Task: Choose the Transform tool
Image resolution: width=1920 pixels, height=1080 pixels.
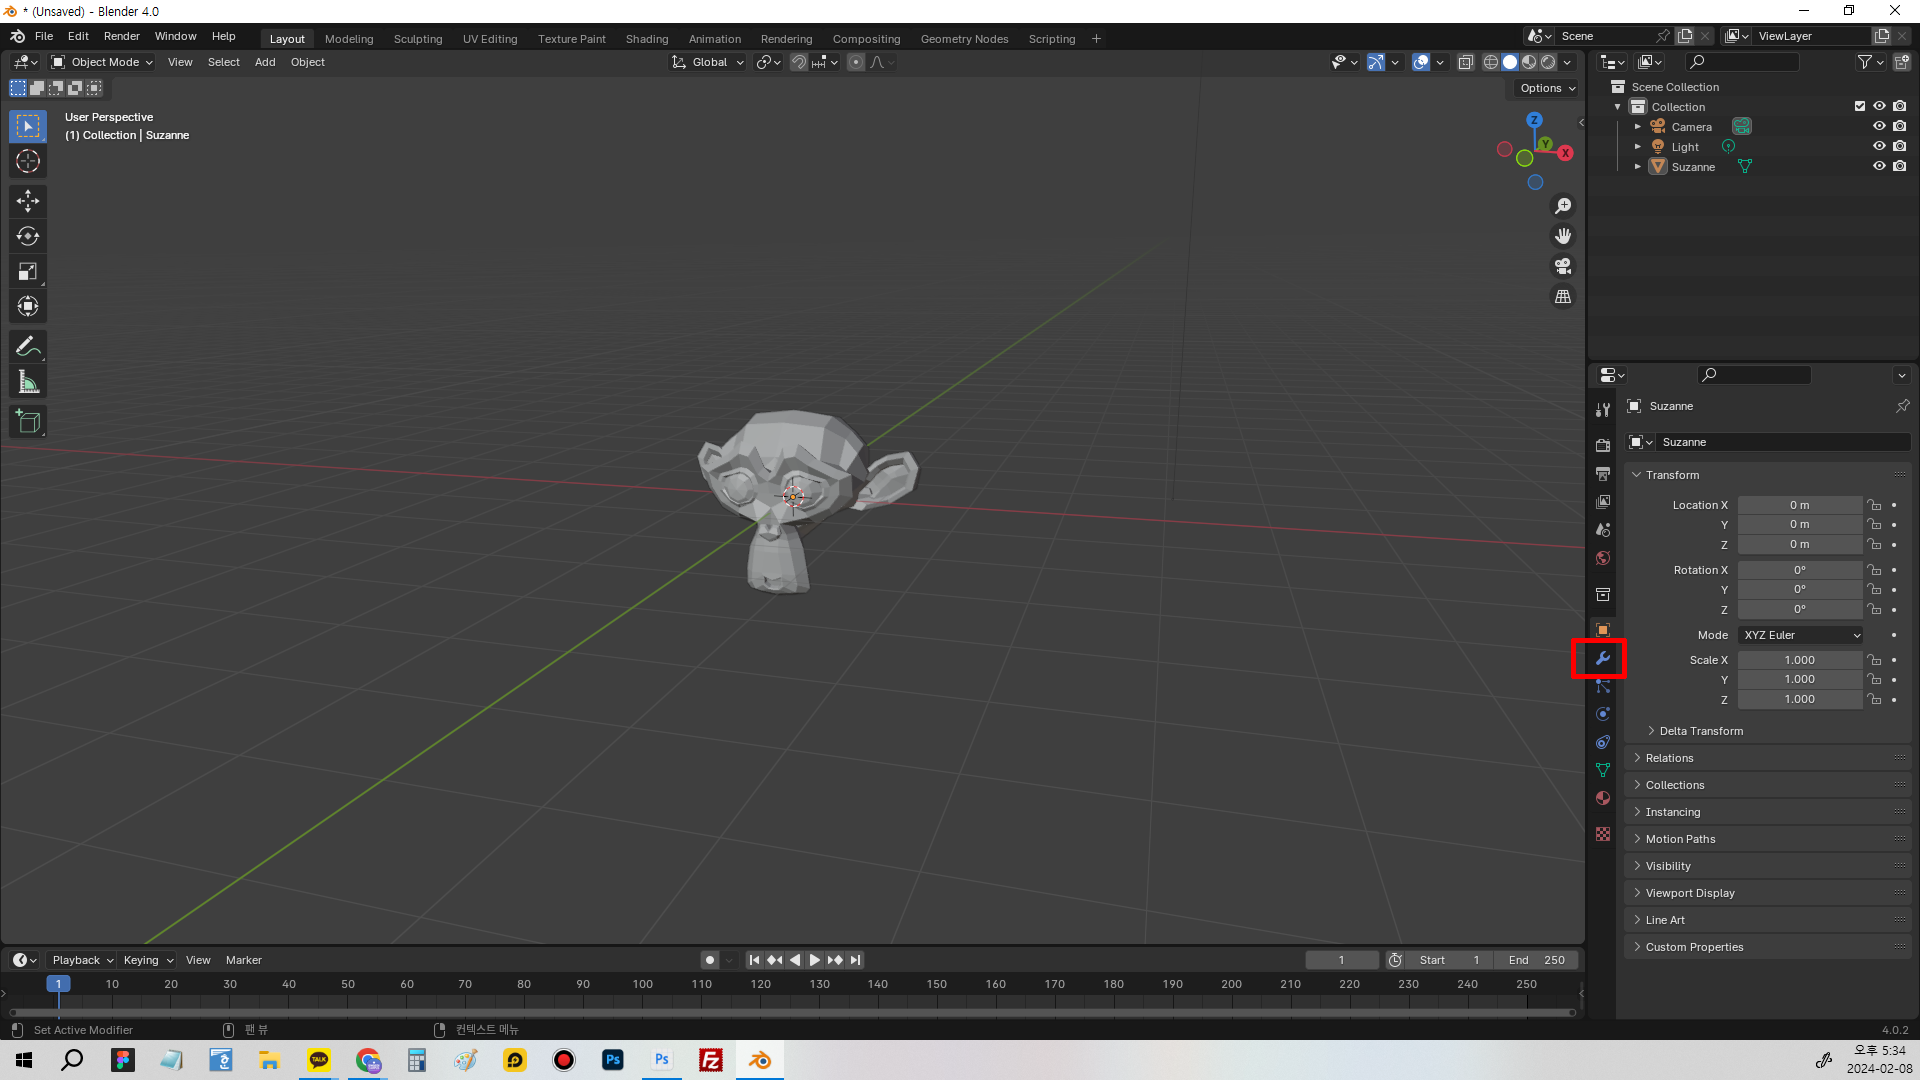Action: [28, 306]
